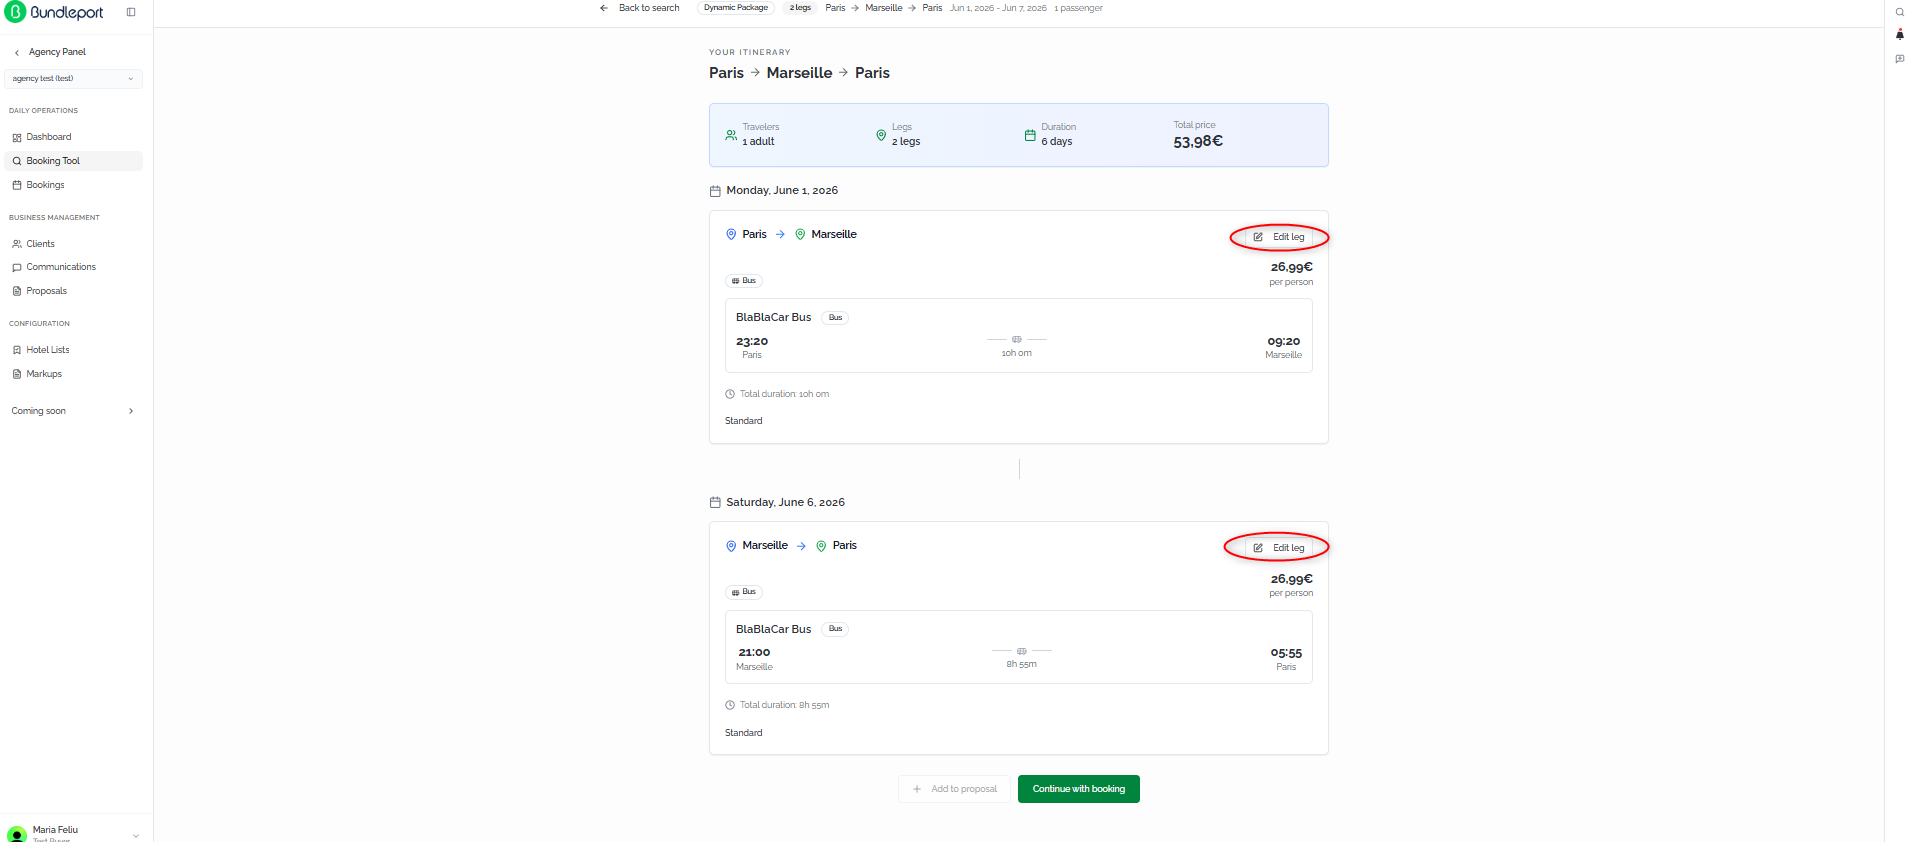The height and width of the screenshot is (842, 1910).
Task: Select Booking Tool in the sidebar
Action: point(74,161)
